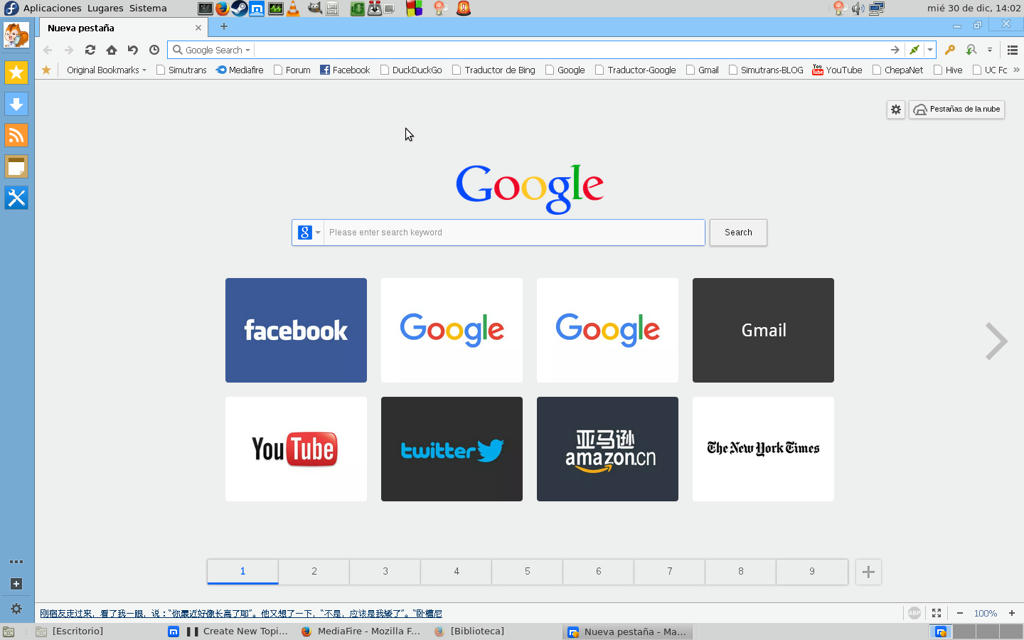The height and width of the screenshot is (640, 1024).
Task: Open the Magic Fill key icon
Action: click(x=950, y=50)
